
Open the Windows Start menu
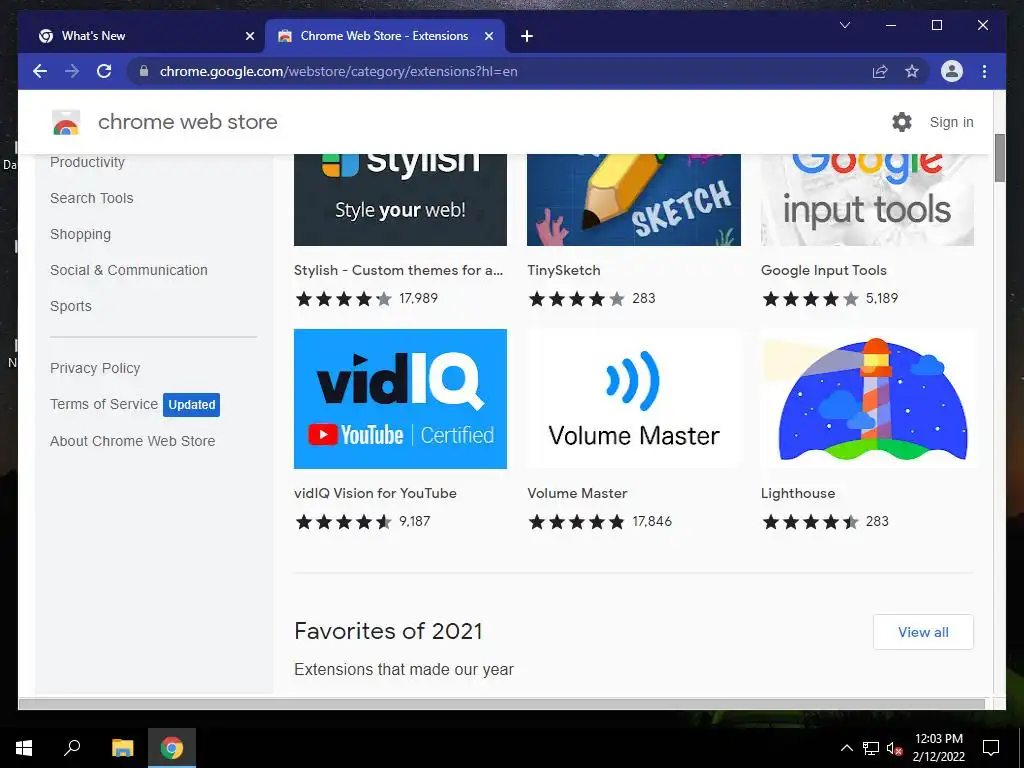point(24,748)
